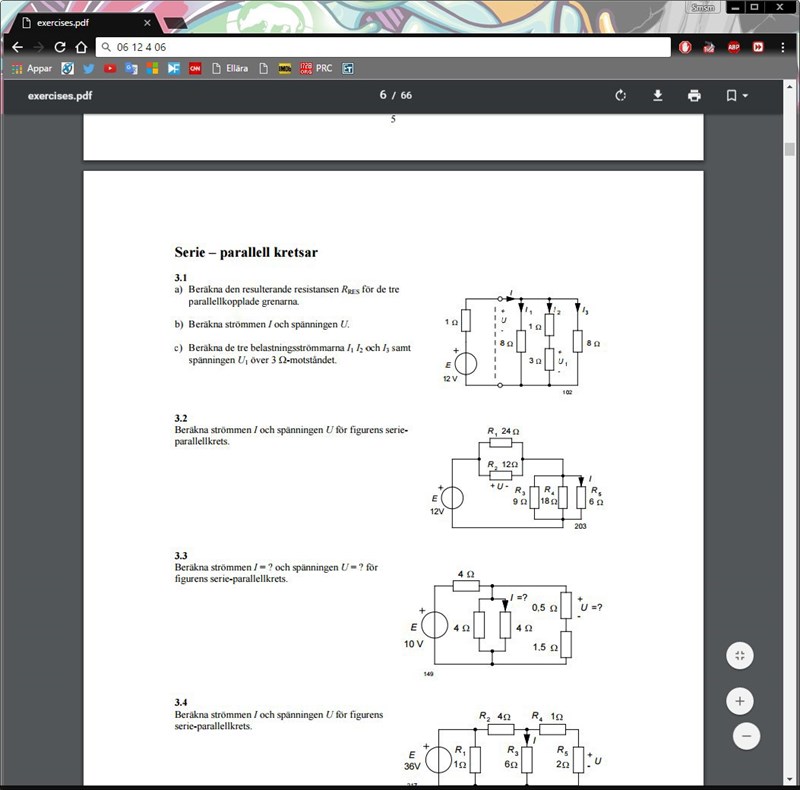This screenshot has height=790, width=800.
Task: Open the browser home page
Action: (82, 47)
